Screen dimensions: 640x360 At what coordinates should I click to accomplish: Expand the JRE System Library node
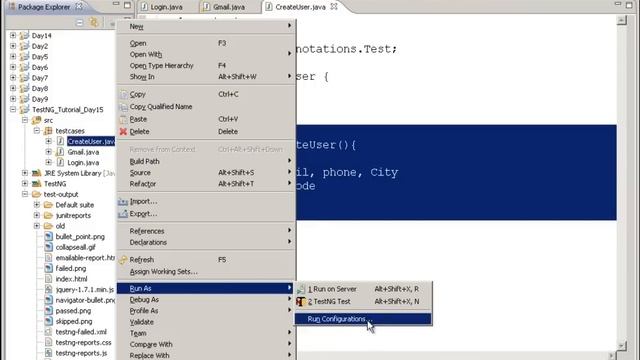pyautogui.click(x=25, y=173)
